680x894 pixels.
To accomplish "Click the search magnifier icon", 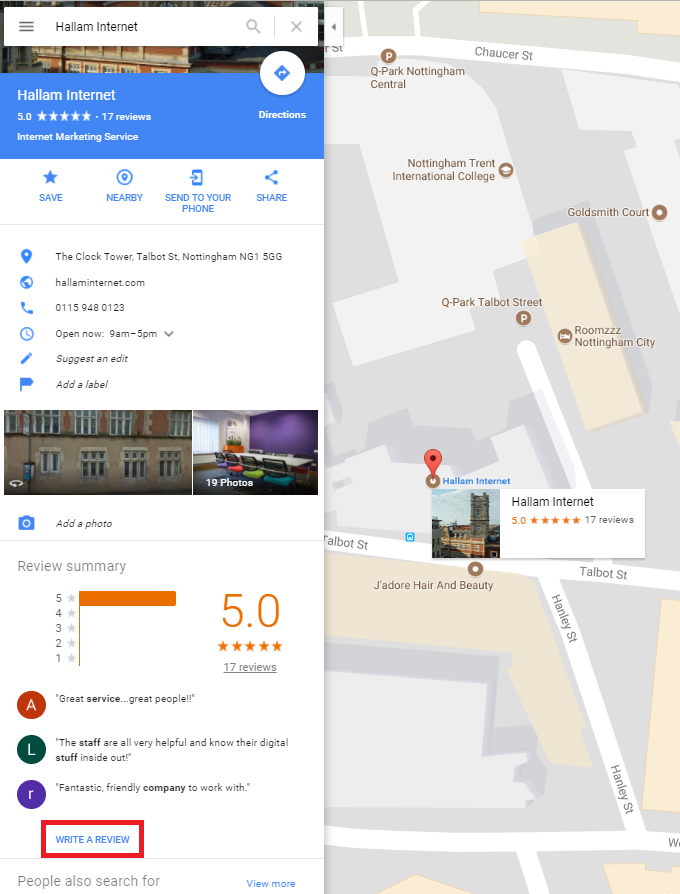I will pos(253,26).
